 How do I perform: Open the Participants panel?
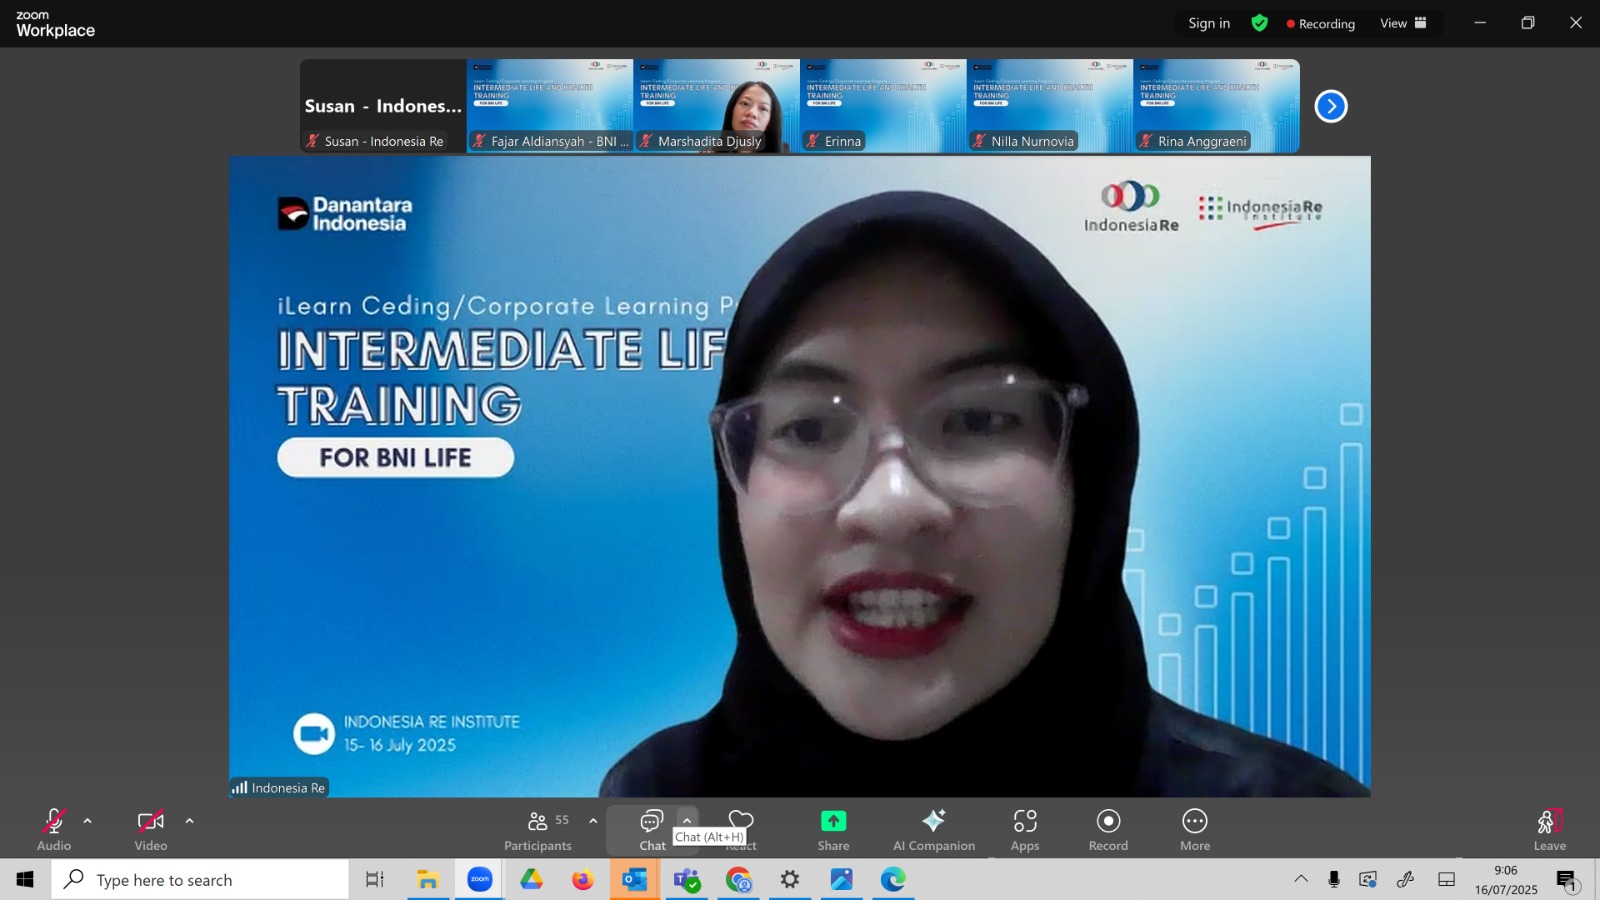coord(538,830)
